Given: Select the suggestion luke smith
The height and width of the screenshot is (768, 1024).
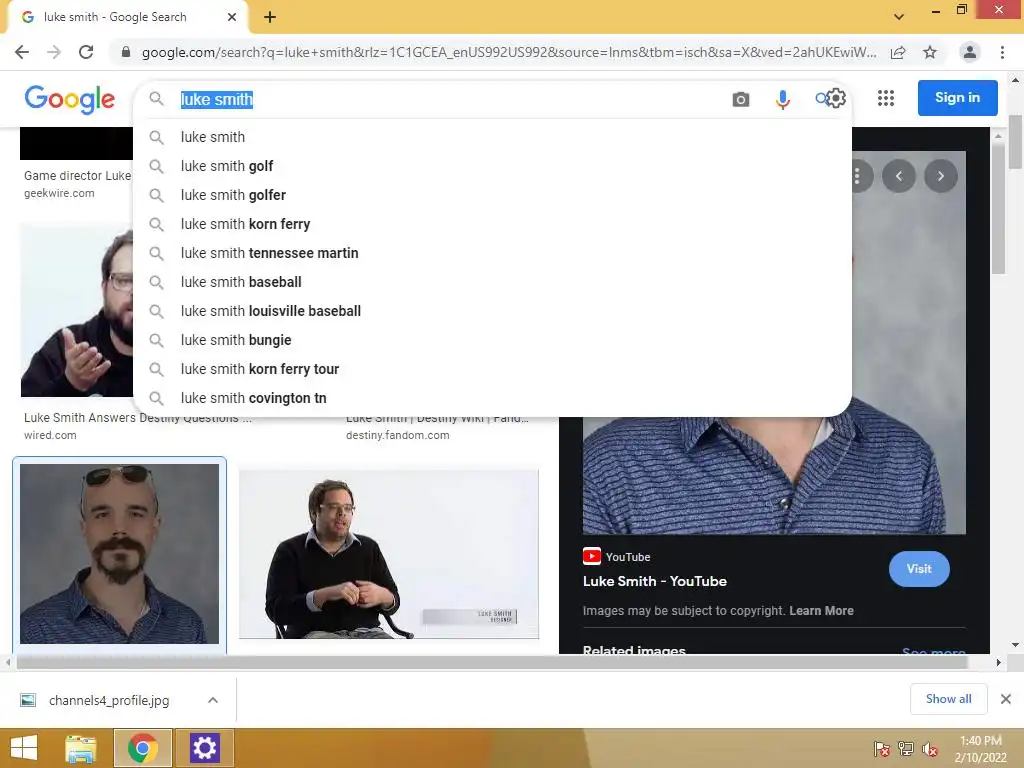Looking at the screenshot, I should point(492,137).
